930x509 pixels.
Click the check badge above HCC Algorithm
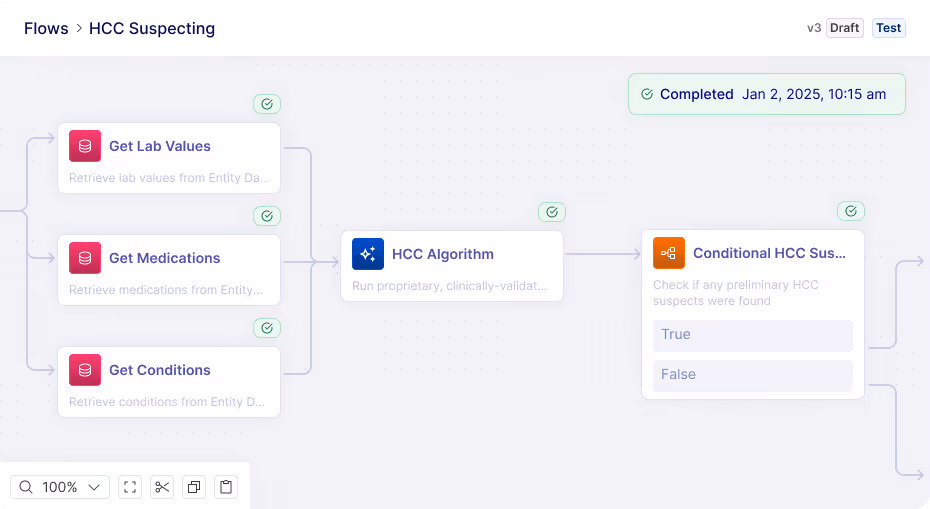pos(552,212)
